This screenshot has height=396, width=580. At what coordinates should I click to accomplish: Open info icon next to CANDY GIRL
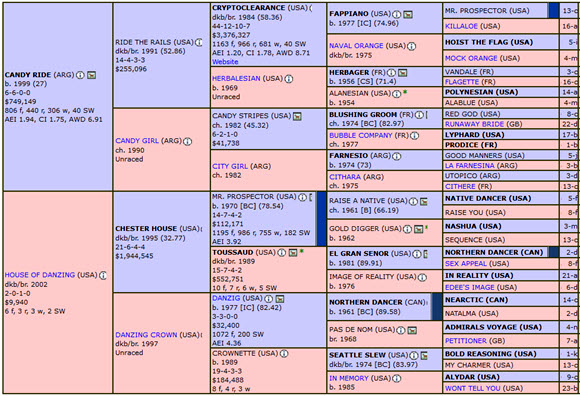click(188, 141)
